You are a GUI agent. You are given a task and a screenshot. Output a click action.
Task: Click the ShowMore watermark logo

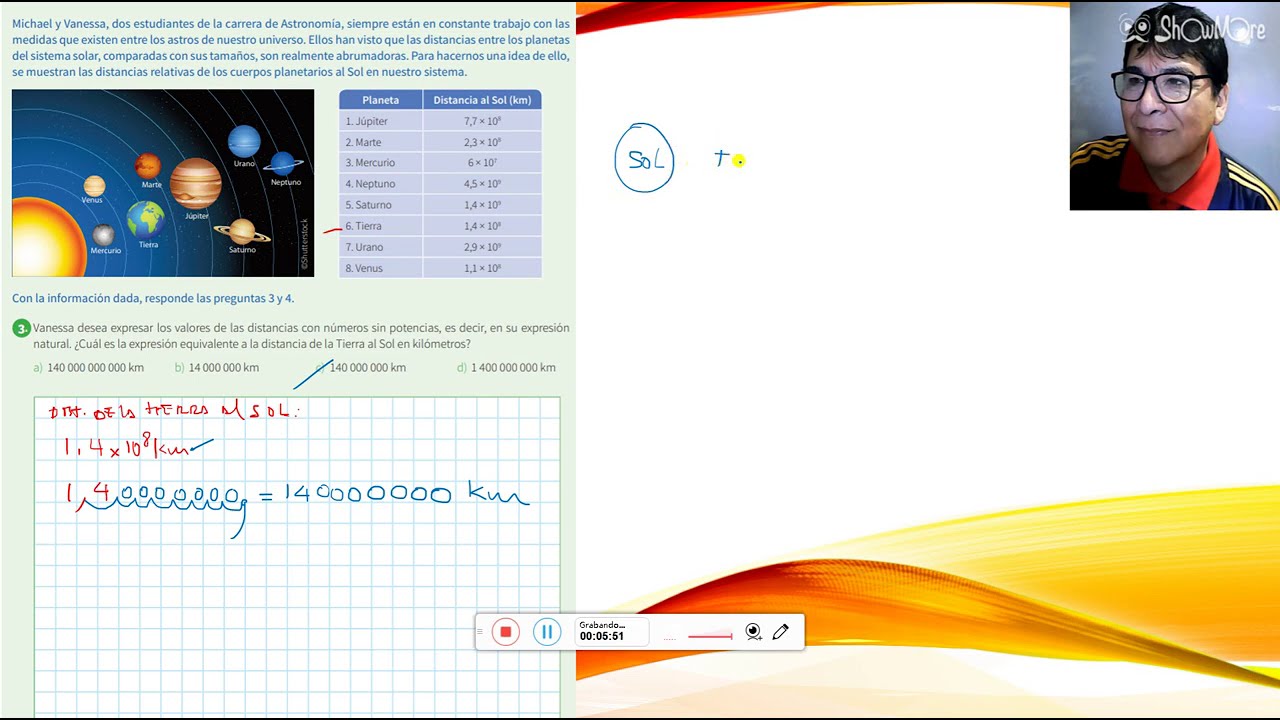pos(1192,28)
